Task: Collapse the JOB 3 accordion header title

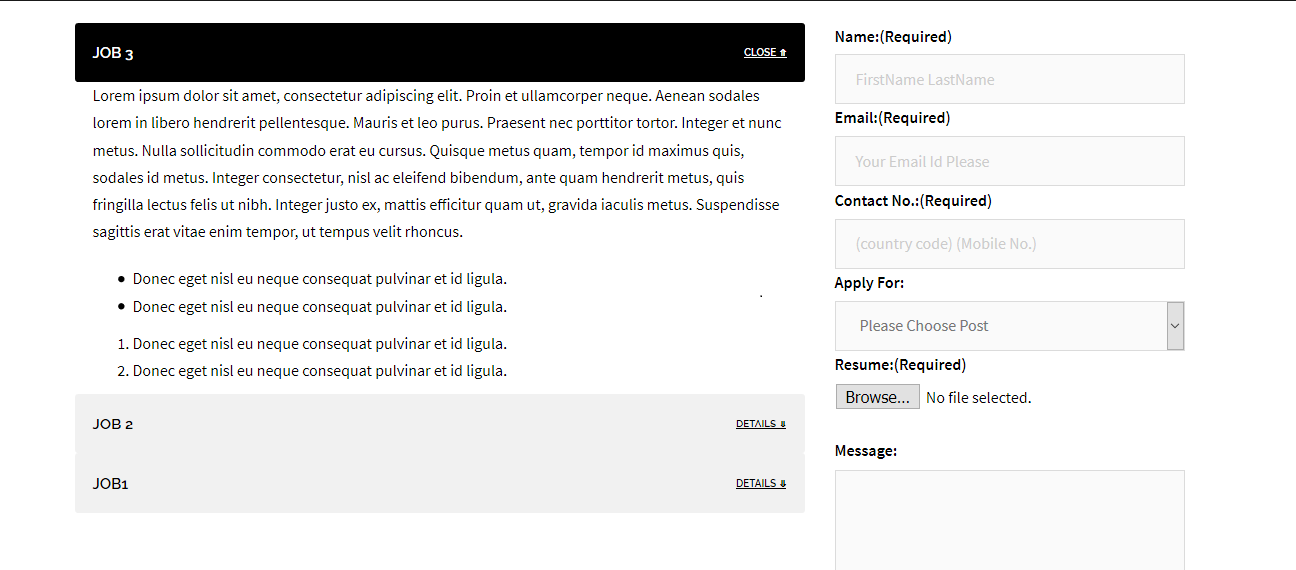Action: (x=113, y=53)
